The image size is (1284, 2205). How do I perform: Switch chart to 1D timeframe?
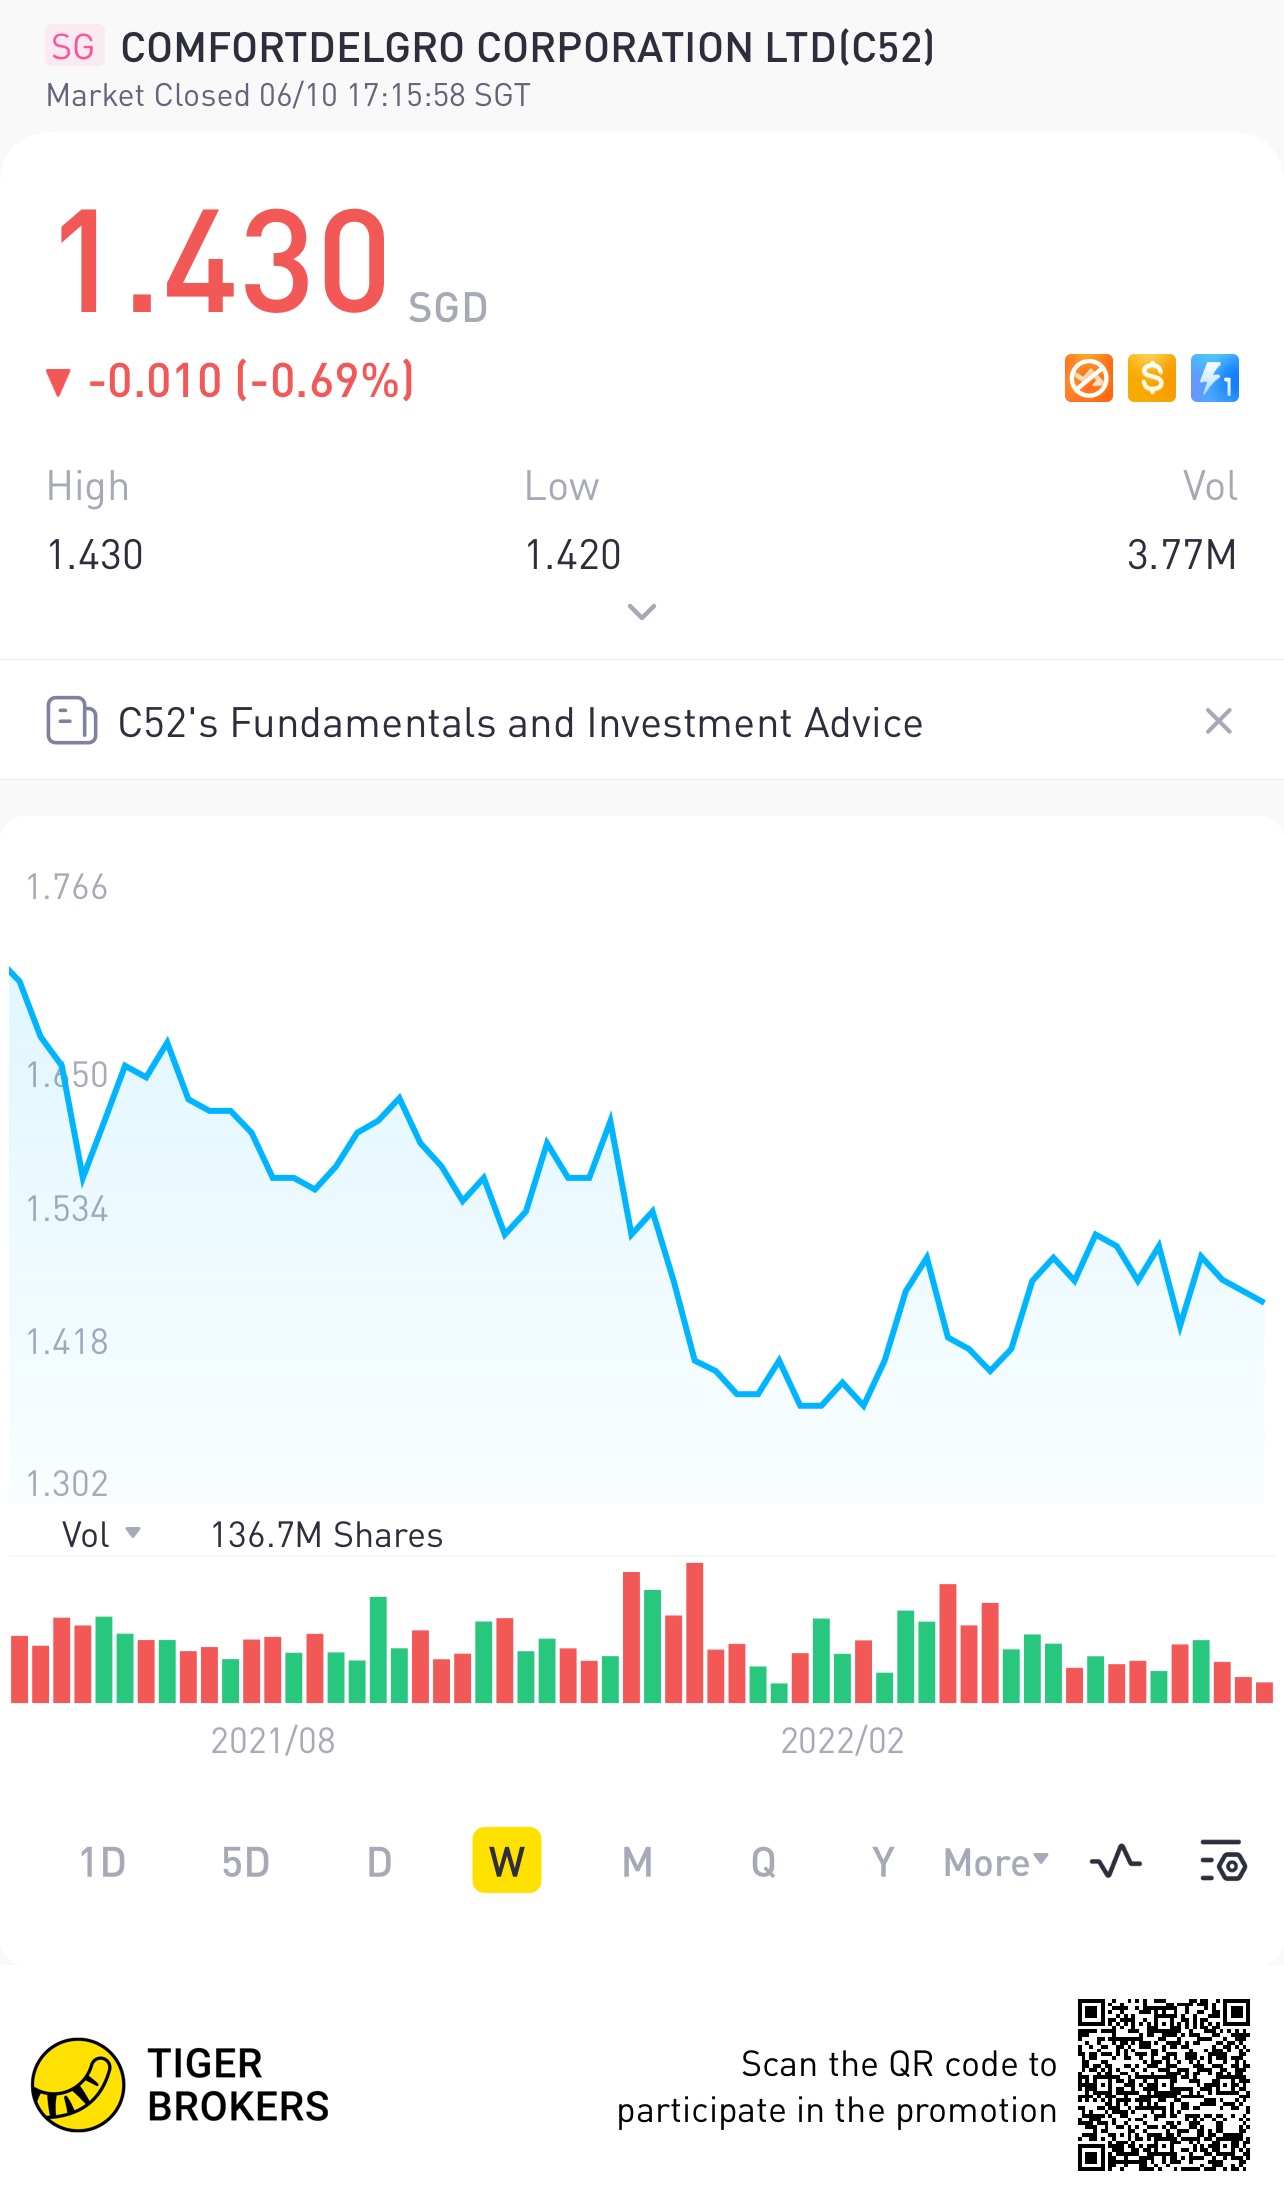tap(102, 1862)
